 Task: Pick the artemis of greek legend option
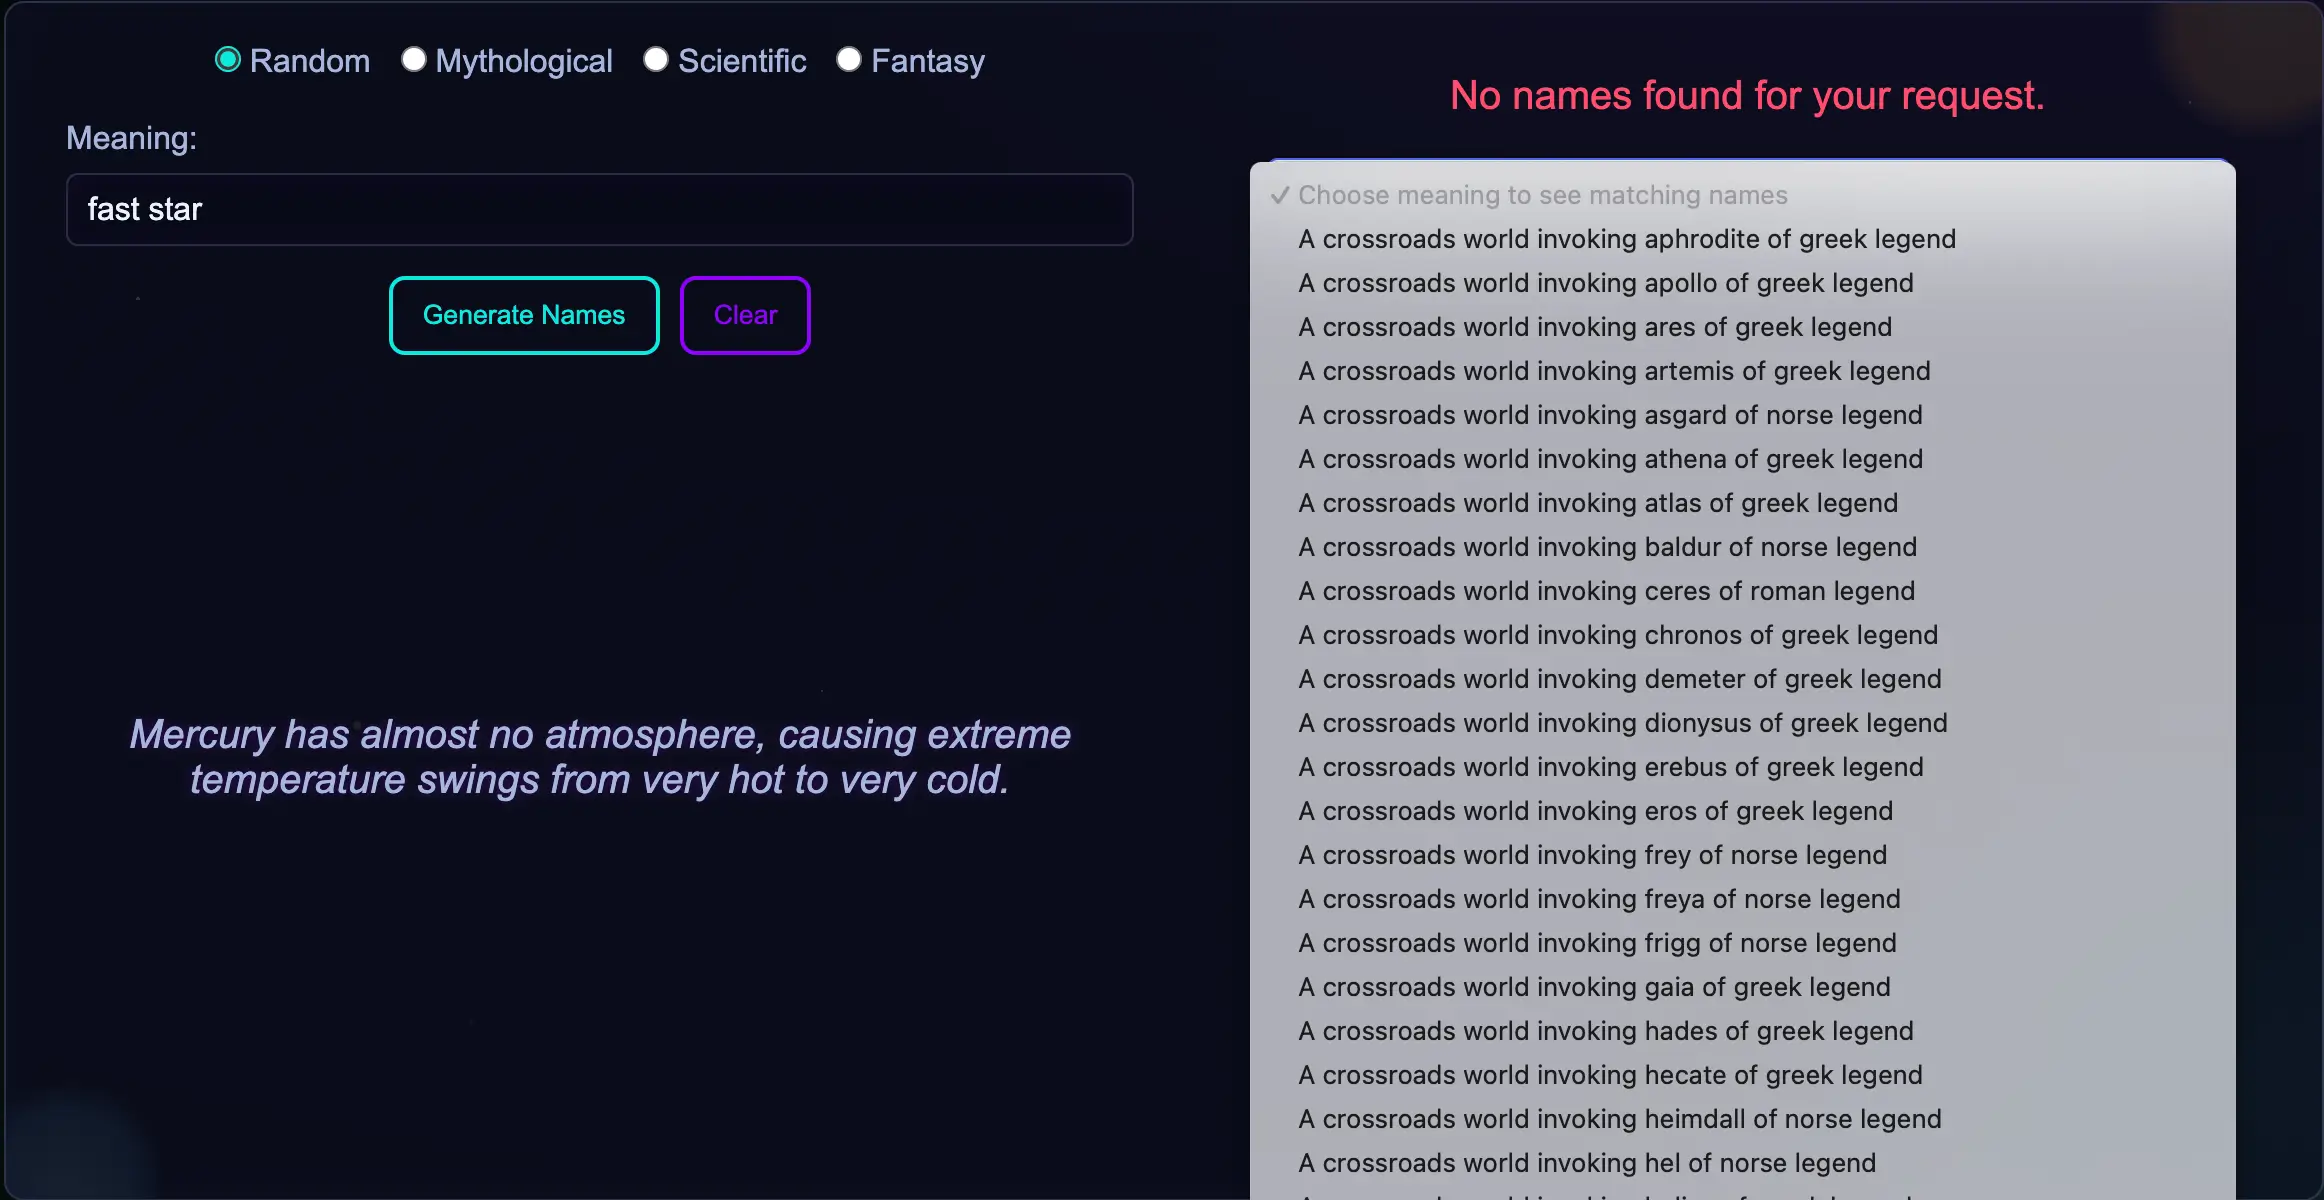(1613, 371)
